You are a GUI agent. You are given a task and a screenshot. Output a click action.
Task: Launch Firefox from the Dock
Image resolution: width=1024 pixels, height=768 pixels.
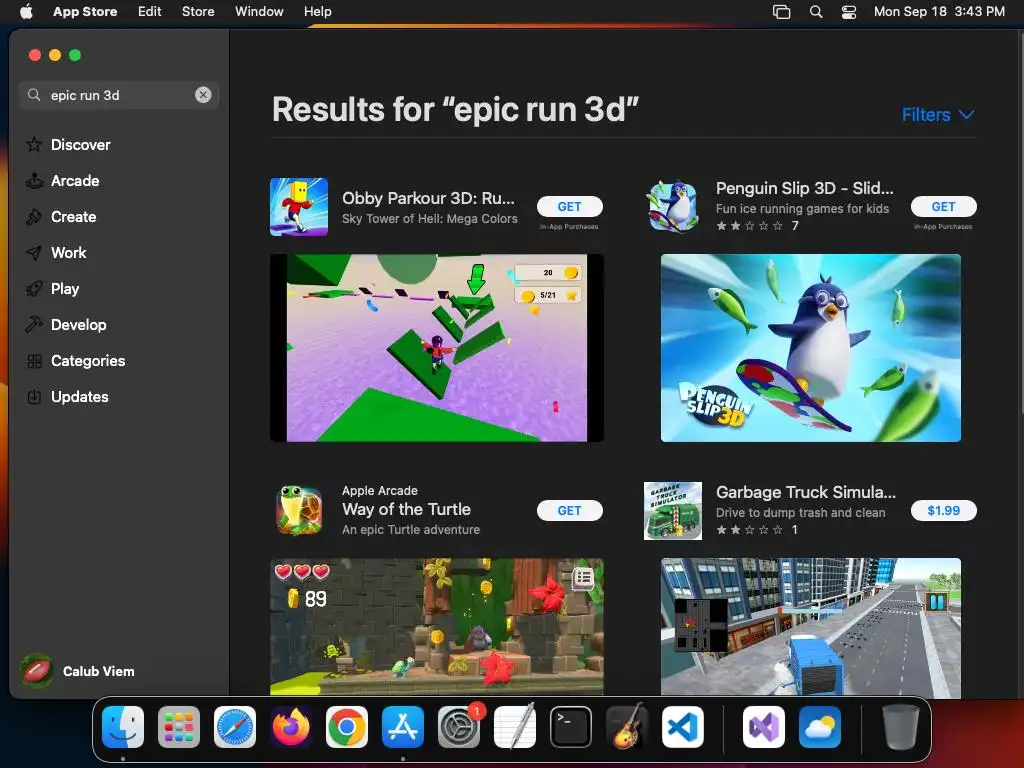(x=291, y=727)
